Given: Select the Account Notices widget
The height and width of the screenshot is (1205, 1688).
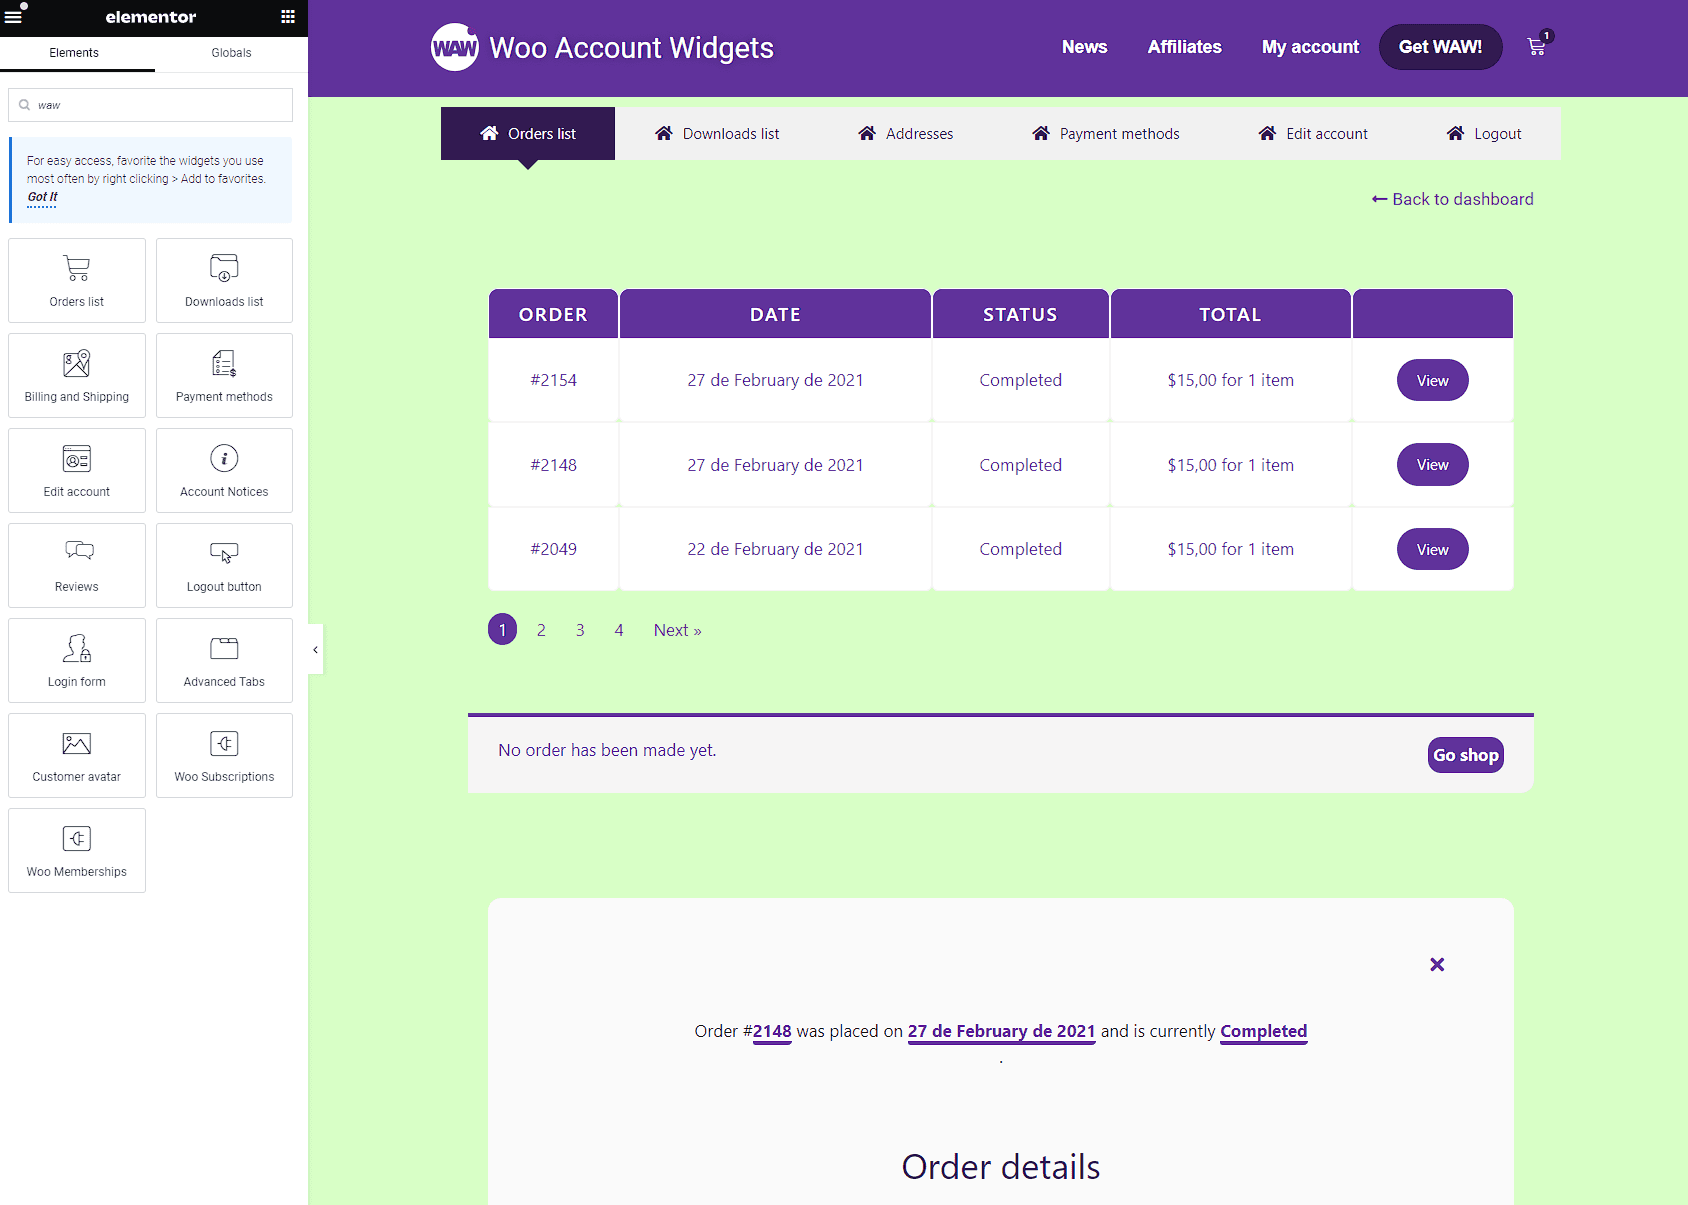Looking at the screenshot, I should (x=224, y=470).
